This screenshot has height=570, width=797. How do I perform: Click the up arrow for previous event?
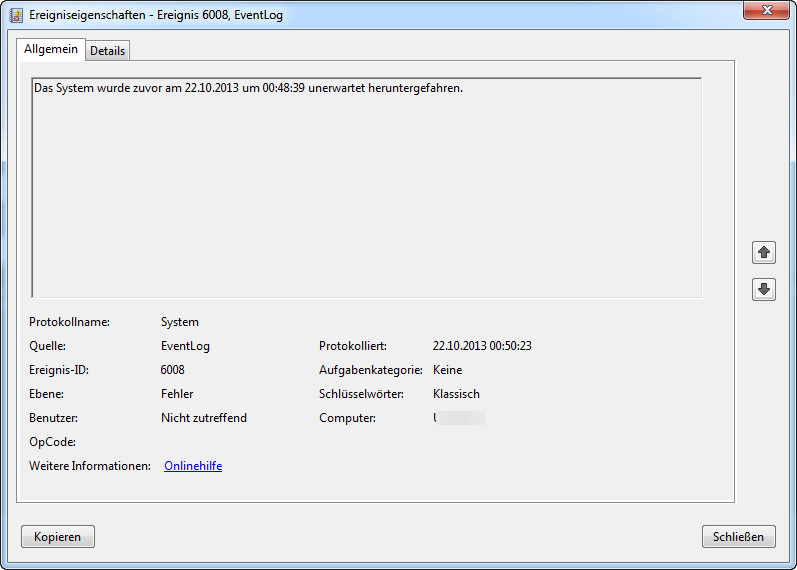[x=764, y=253]
